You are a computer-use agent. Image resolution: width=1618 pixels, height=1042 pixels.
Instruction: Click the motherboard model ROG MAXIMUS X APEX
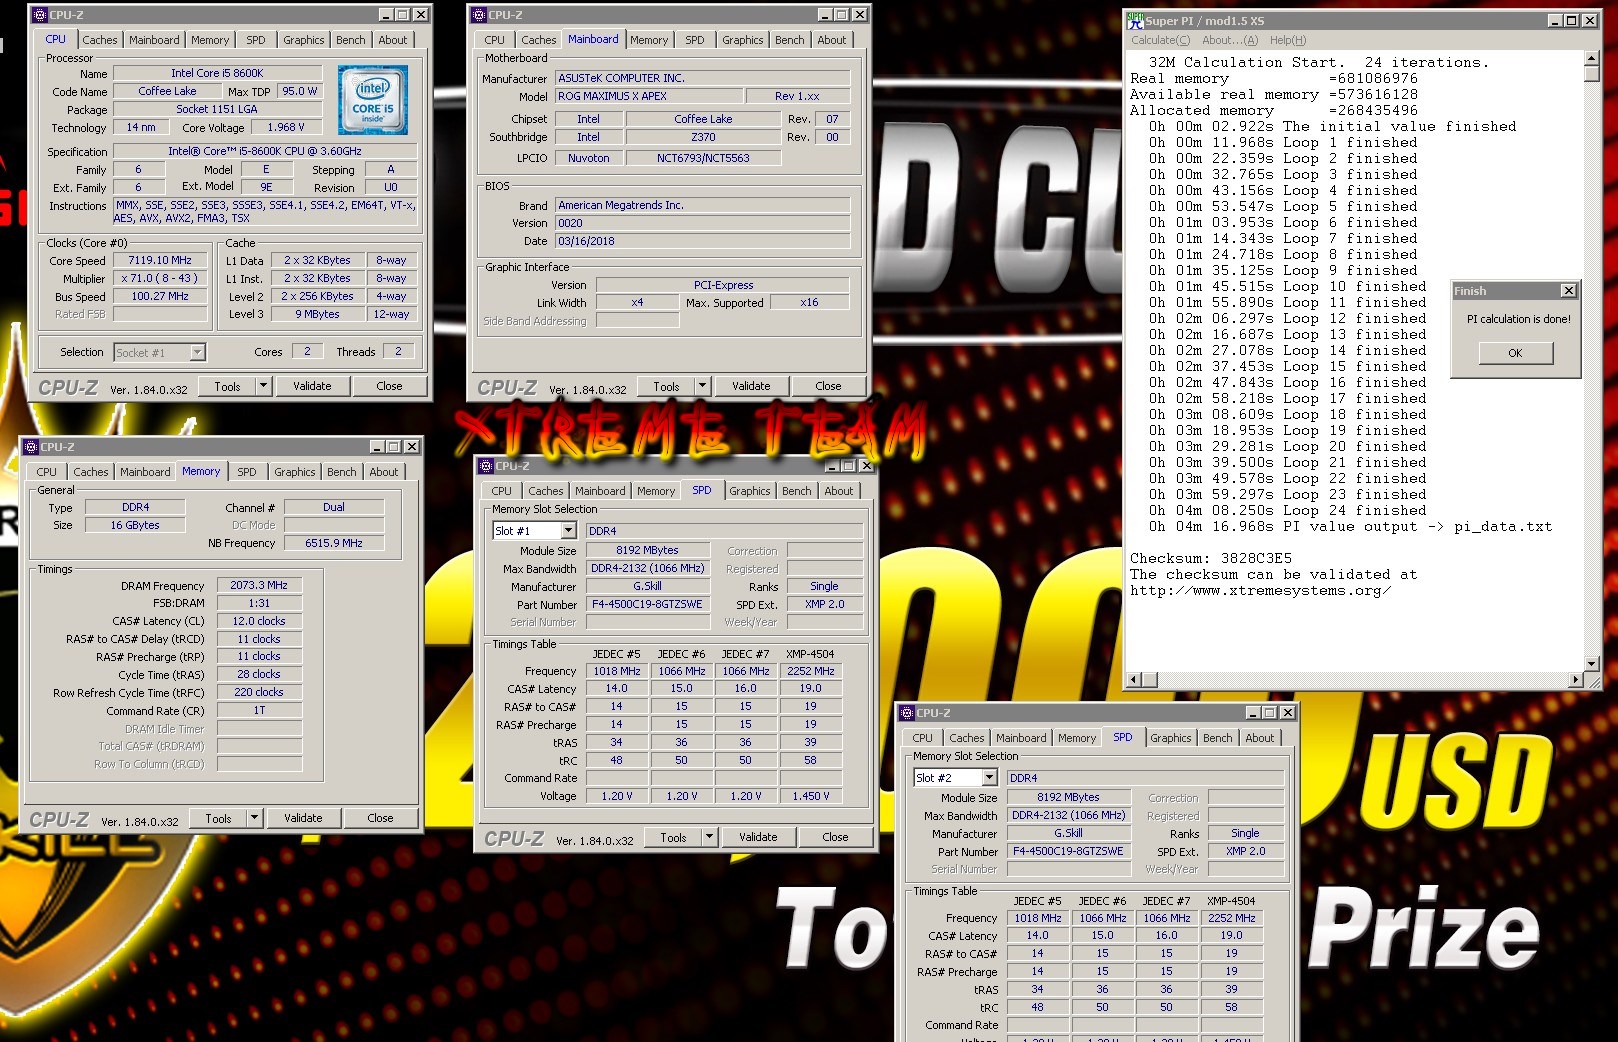click(649, 96)
